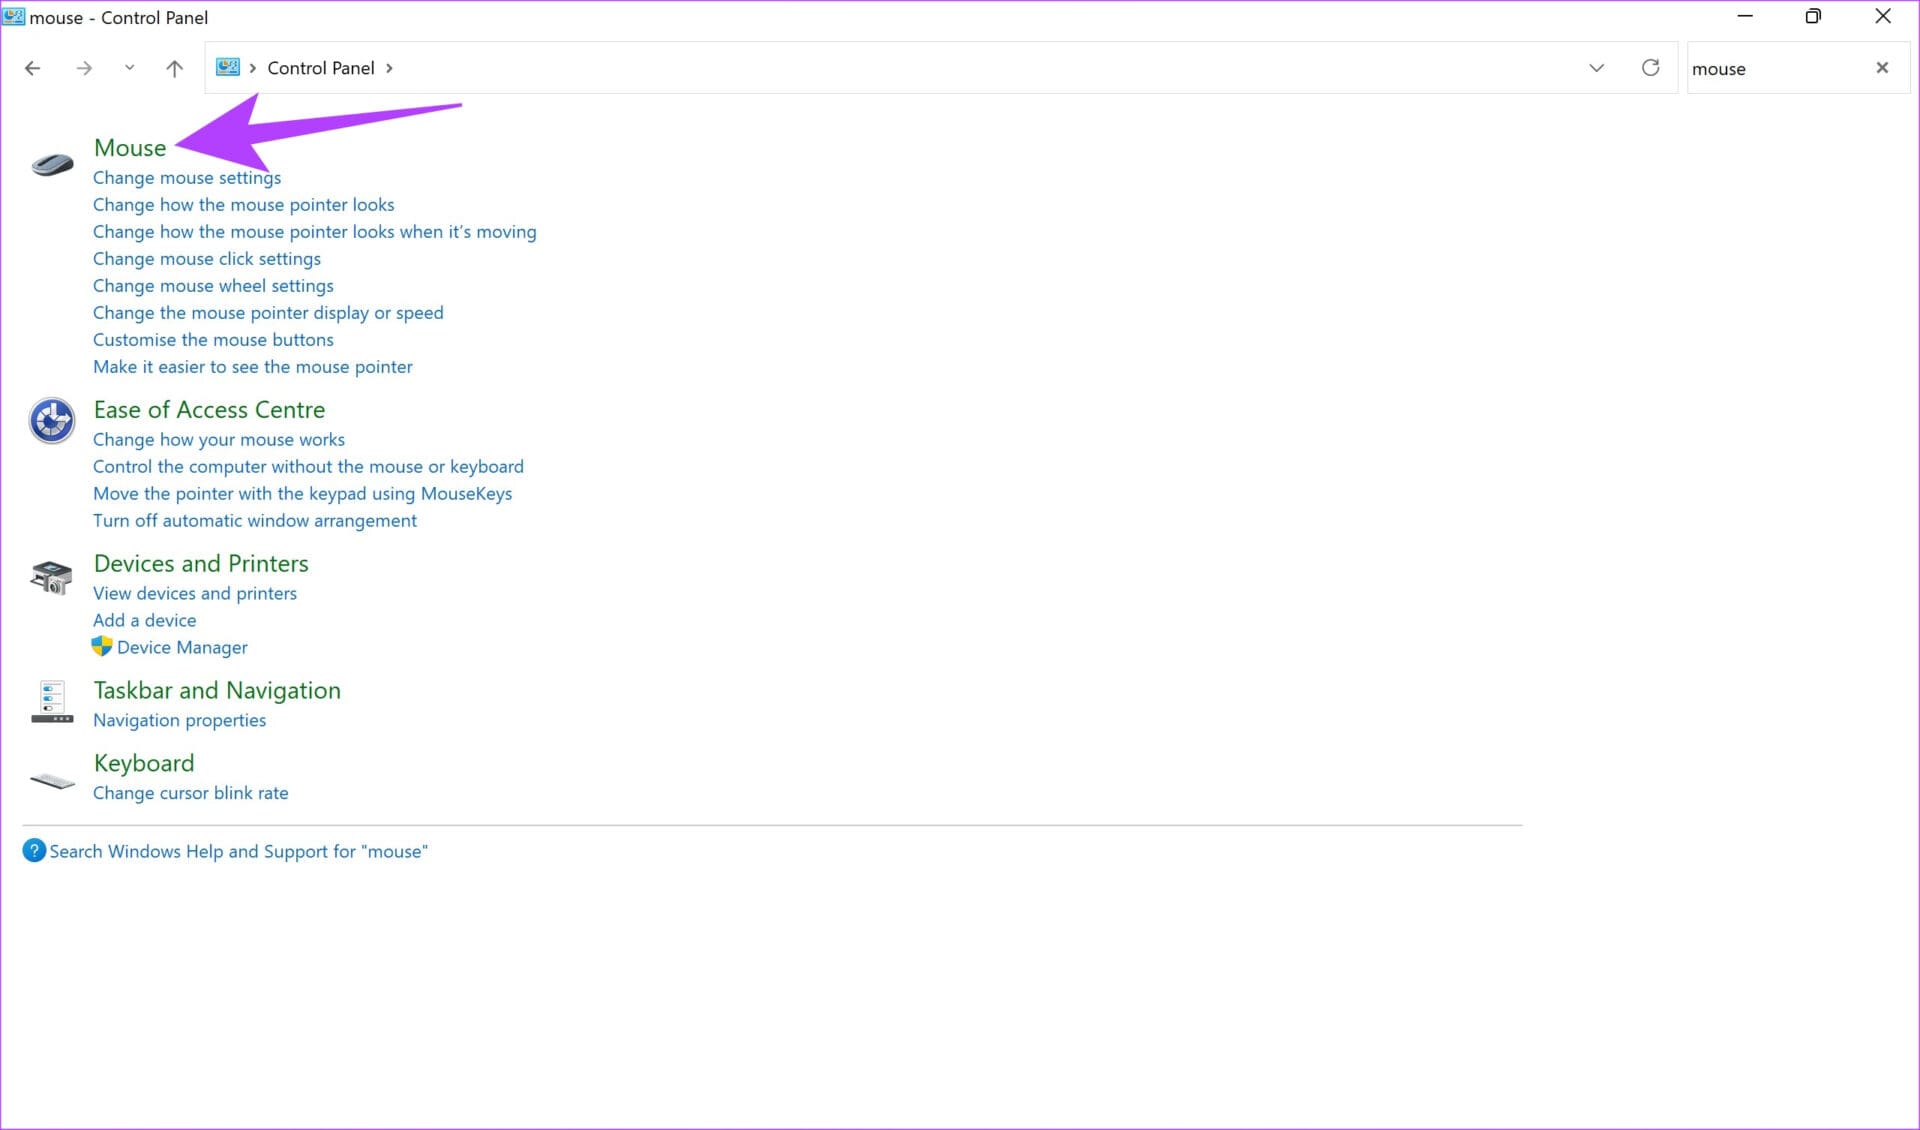This screenshot has width=1920, height=1130.
Task: Open Devices and Printers heading
Action: 201,564
